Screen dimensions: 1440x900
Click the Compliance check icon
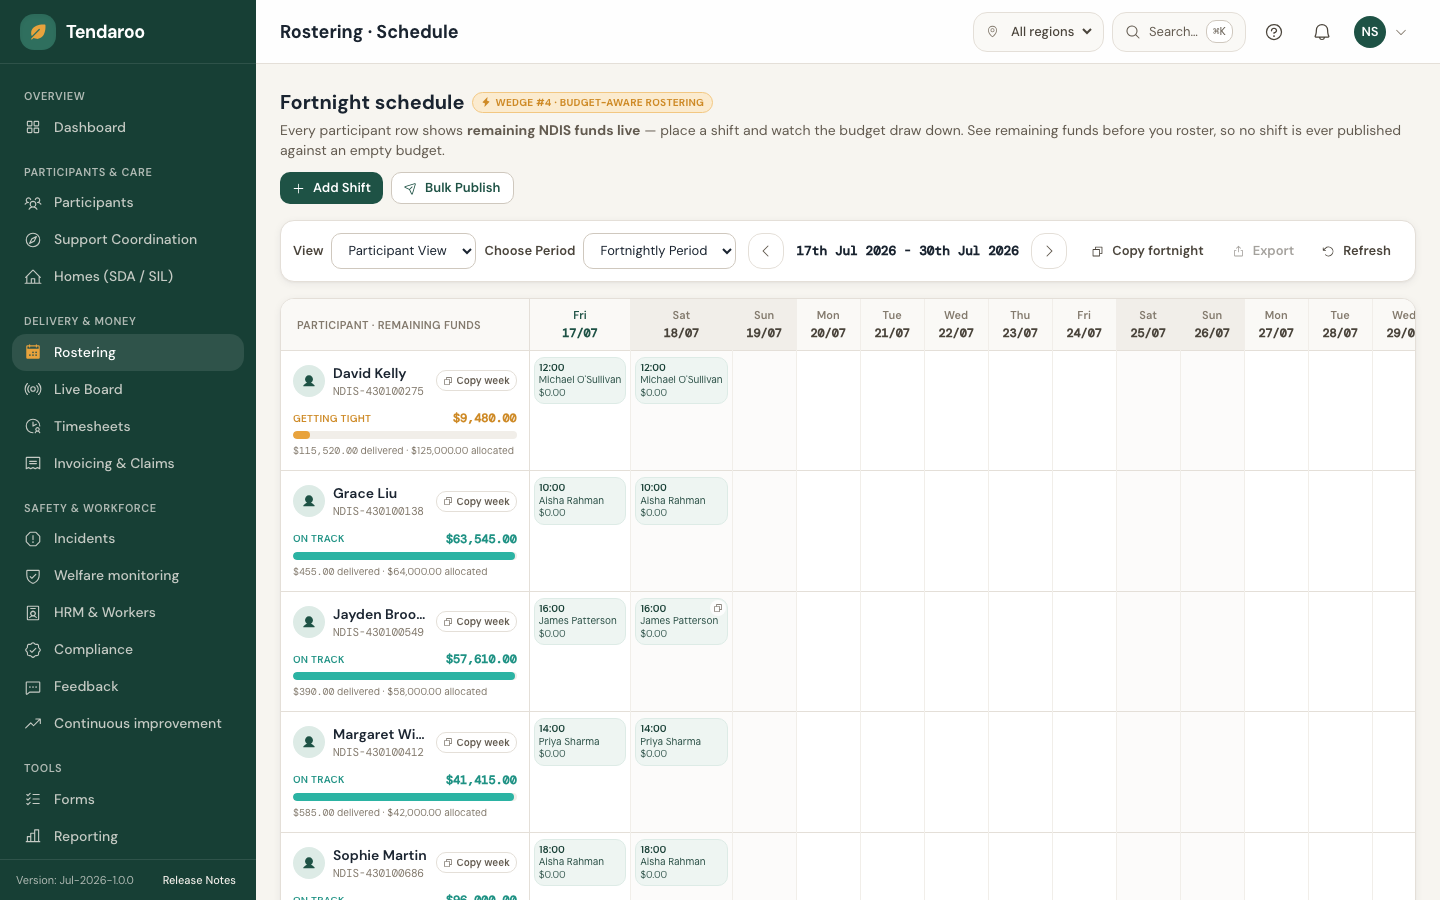(x=33, y=649)
